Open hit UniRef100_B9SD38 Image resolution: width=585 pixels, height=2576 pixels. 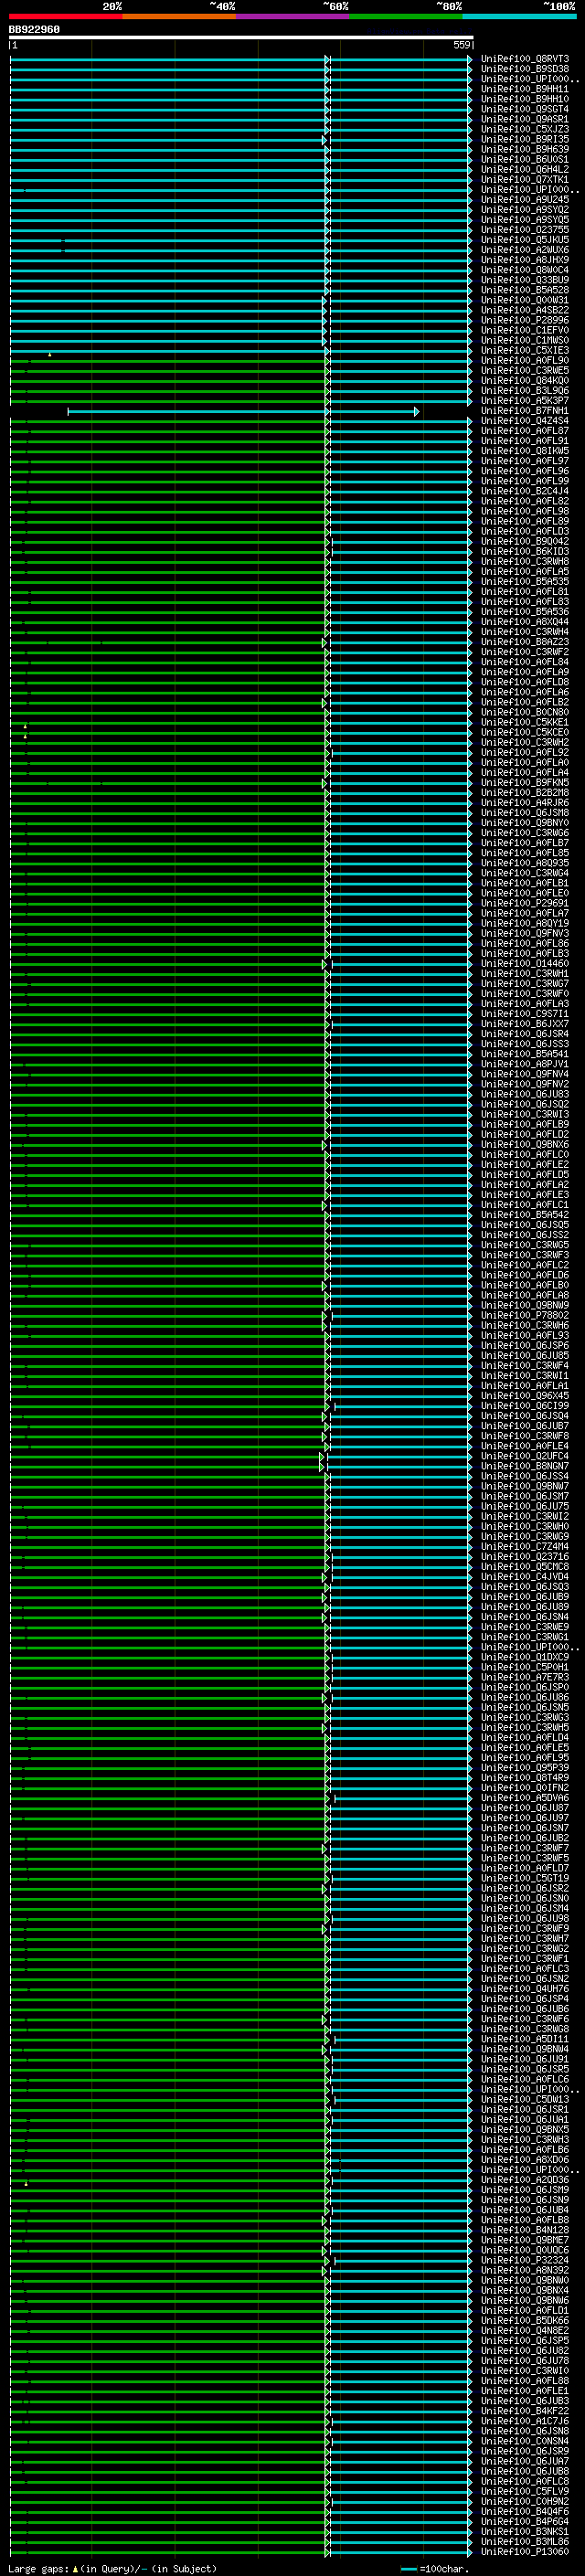524,69
